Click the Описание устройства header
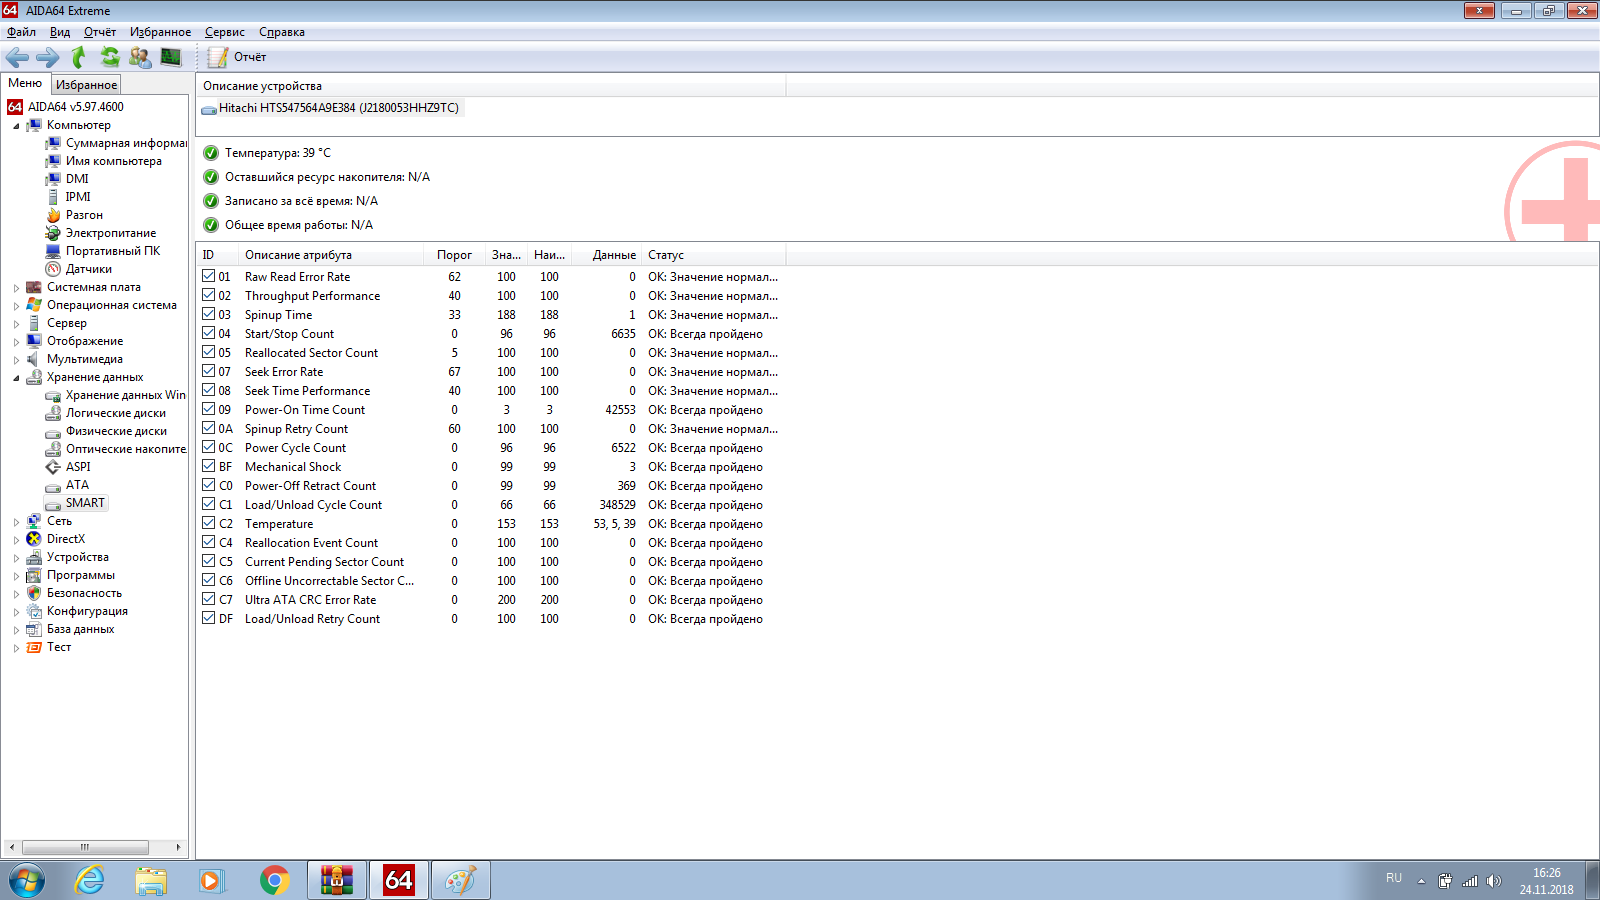 (x=490, y=86)
